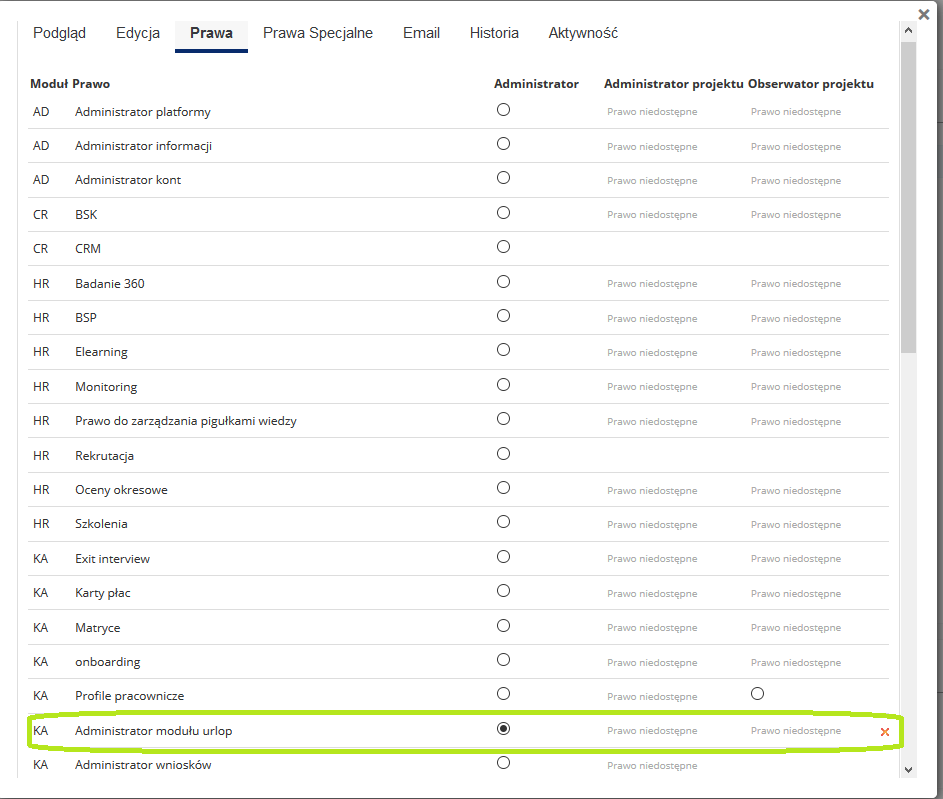Screen dimensions: 943x799
Task: Toggle the selected Administrator modułu urlop radio
Action: (x=503, y=729)
